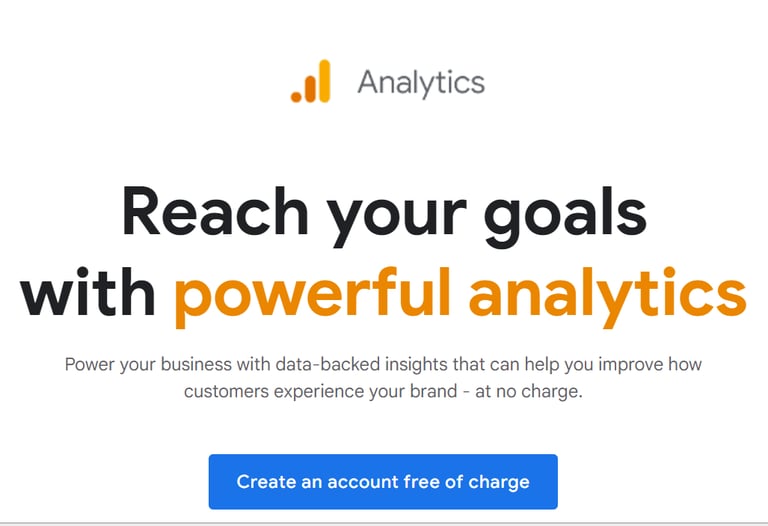Click the tall yellow bar of the logo
The width and height of the screenshot is (768, 526).
click(x=324, y=81)
